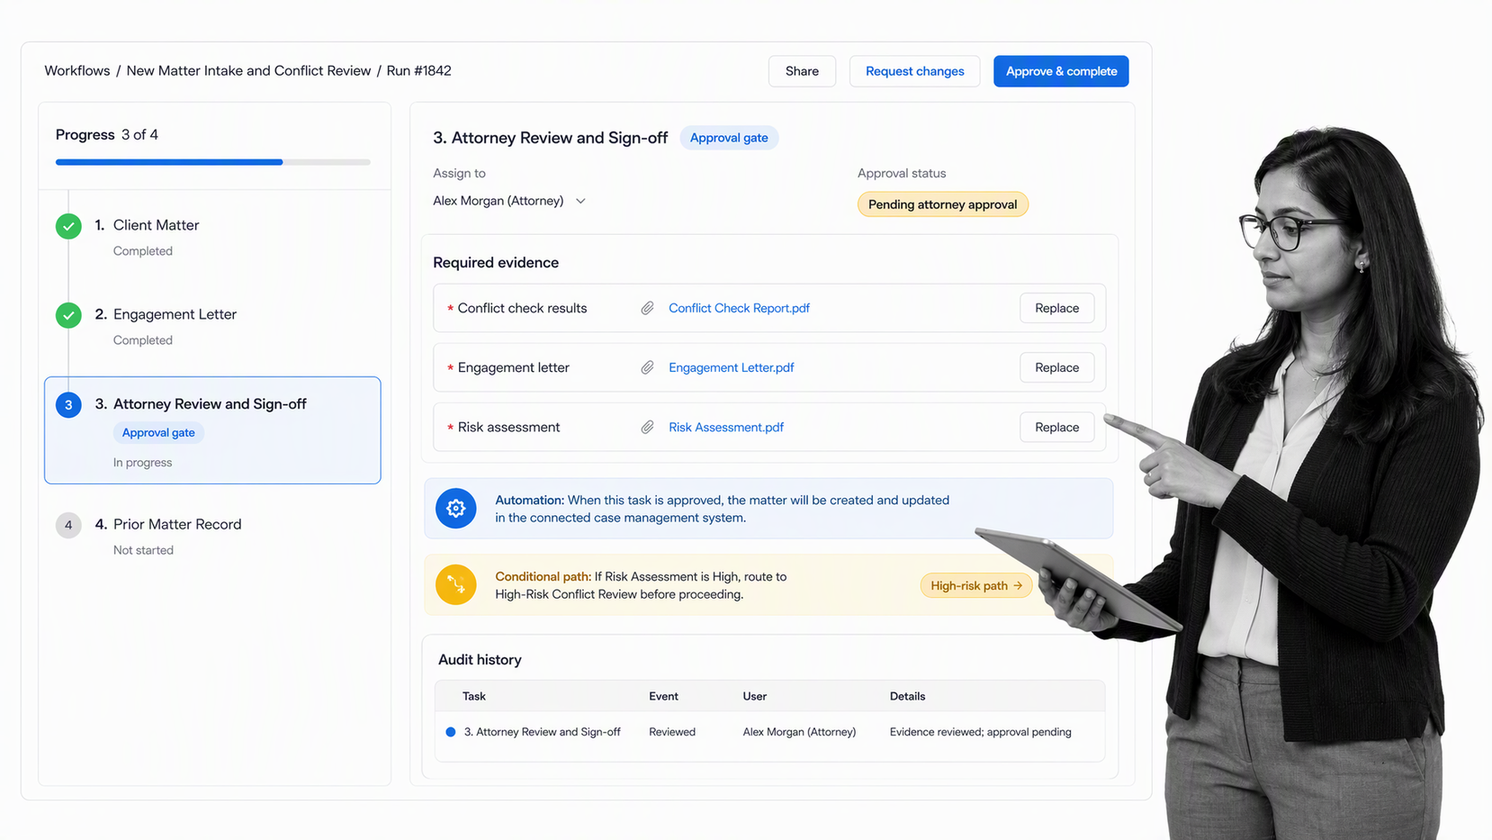Open step 1 Client Matter

(156, 225)
